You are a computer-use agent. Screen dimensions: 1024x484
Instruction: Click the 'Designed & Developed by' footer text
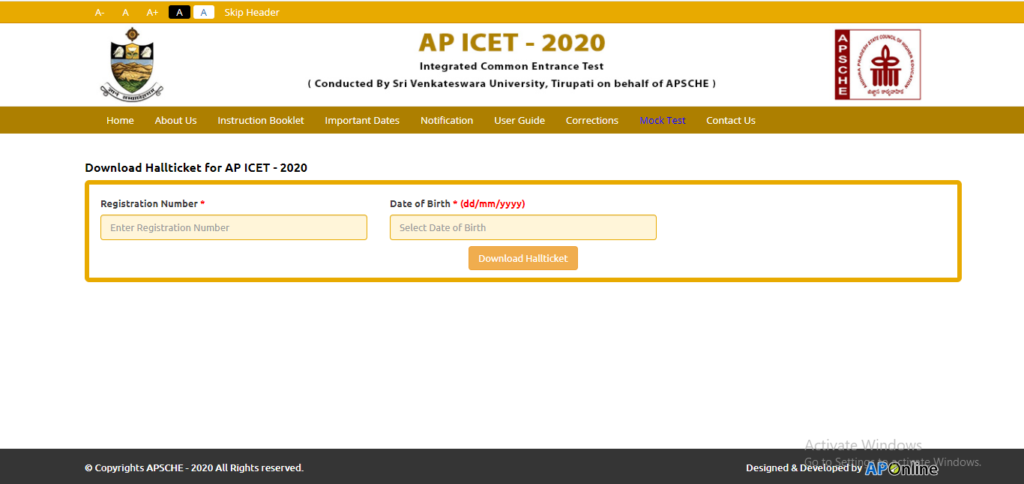pyautogui.click(x=804, y=468)
